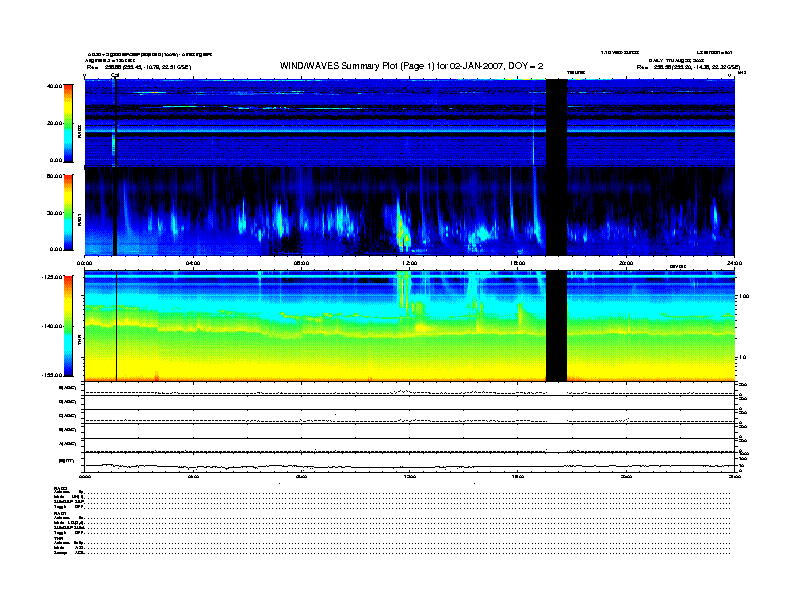This screenshot has height=612, width=792.
Task: Click the bright radio burst near 12:00 in RAD1
Action: pyautogui.click(x=403, y=227)
